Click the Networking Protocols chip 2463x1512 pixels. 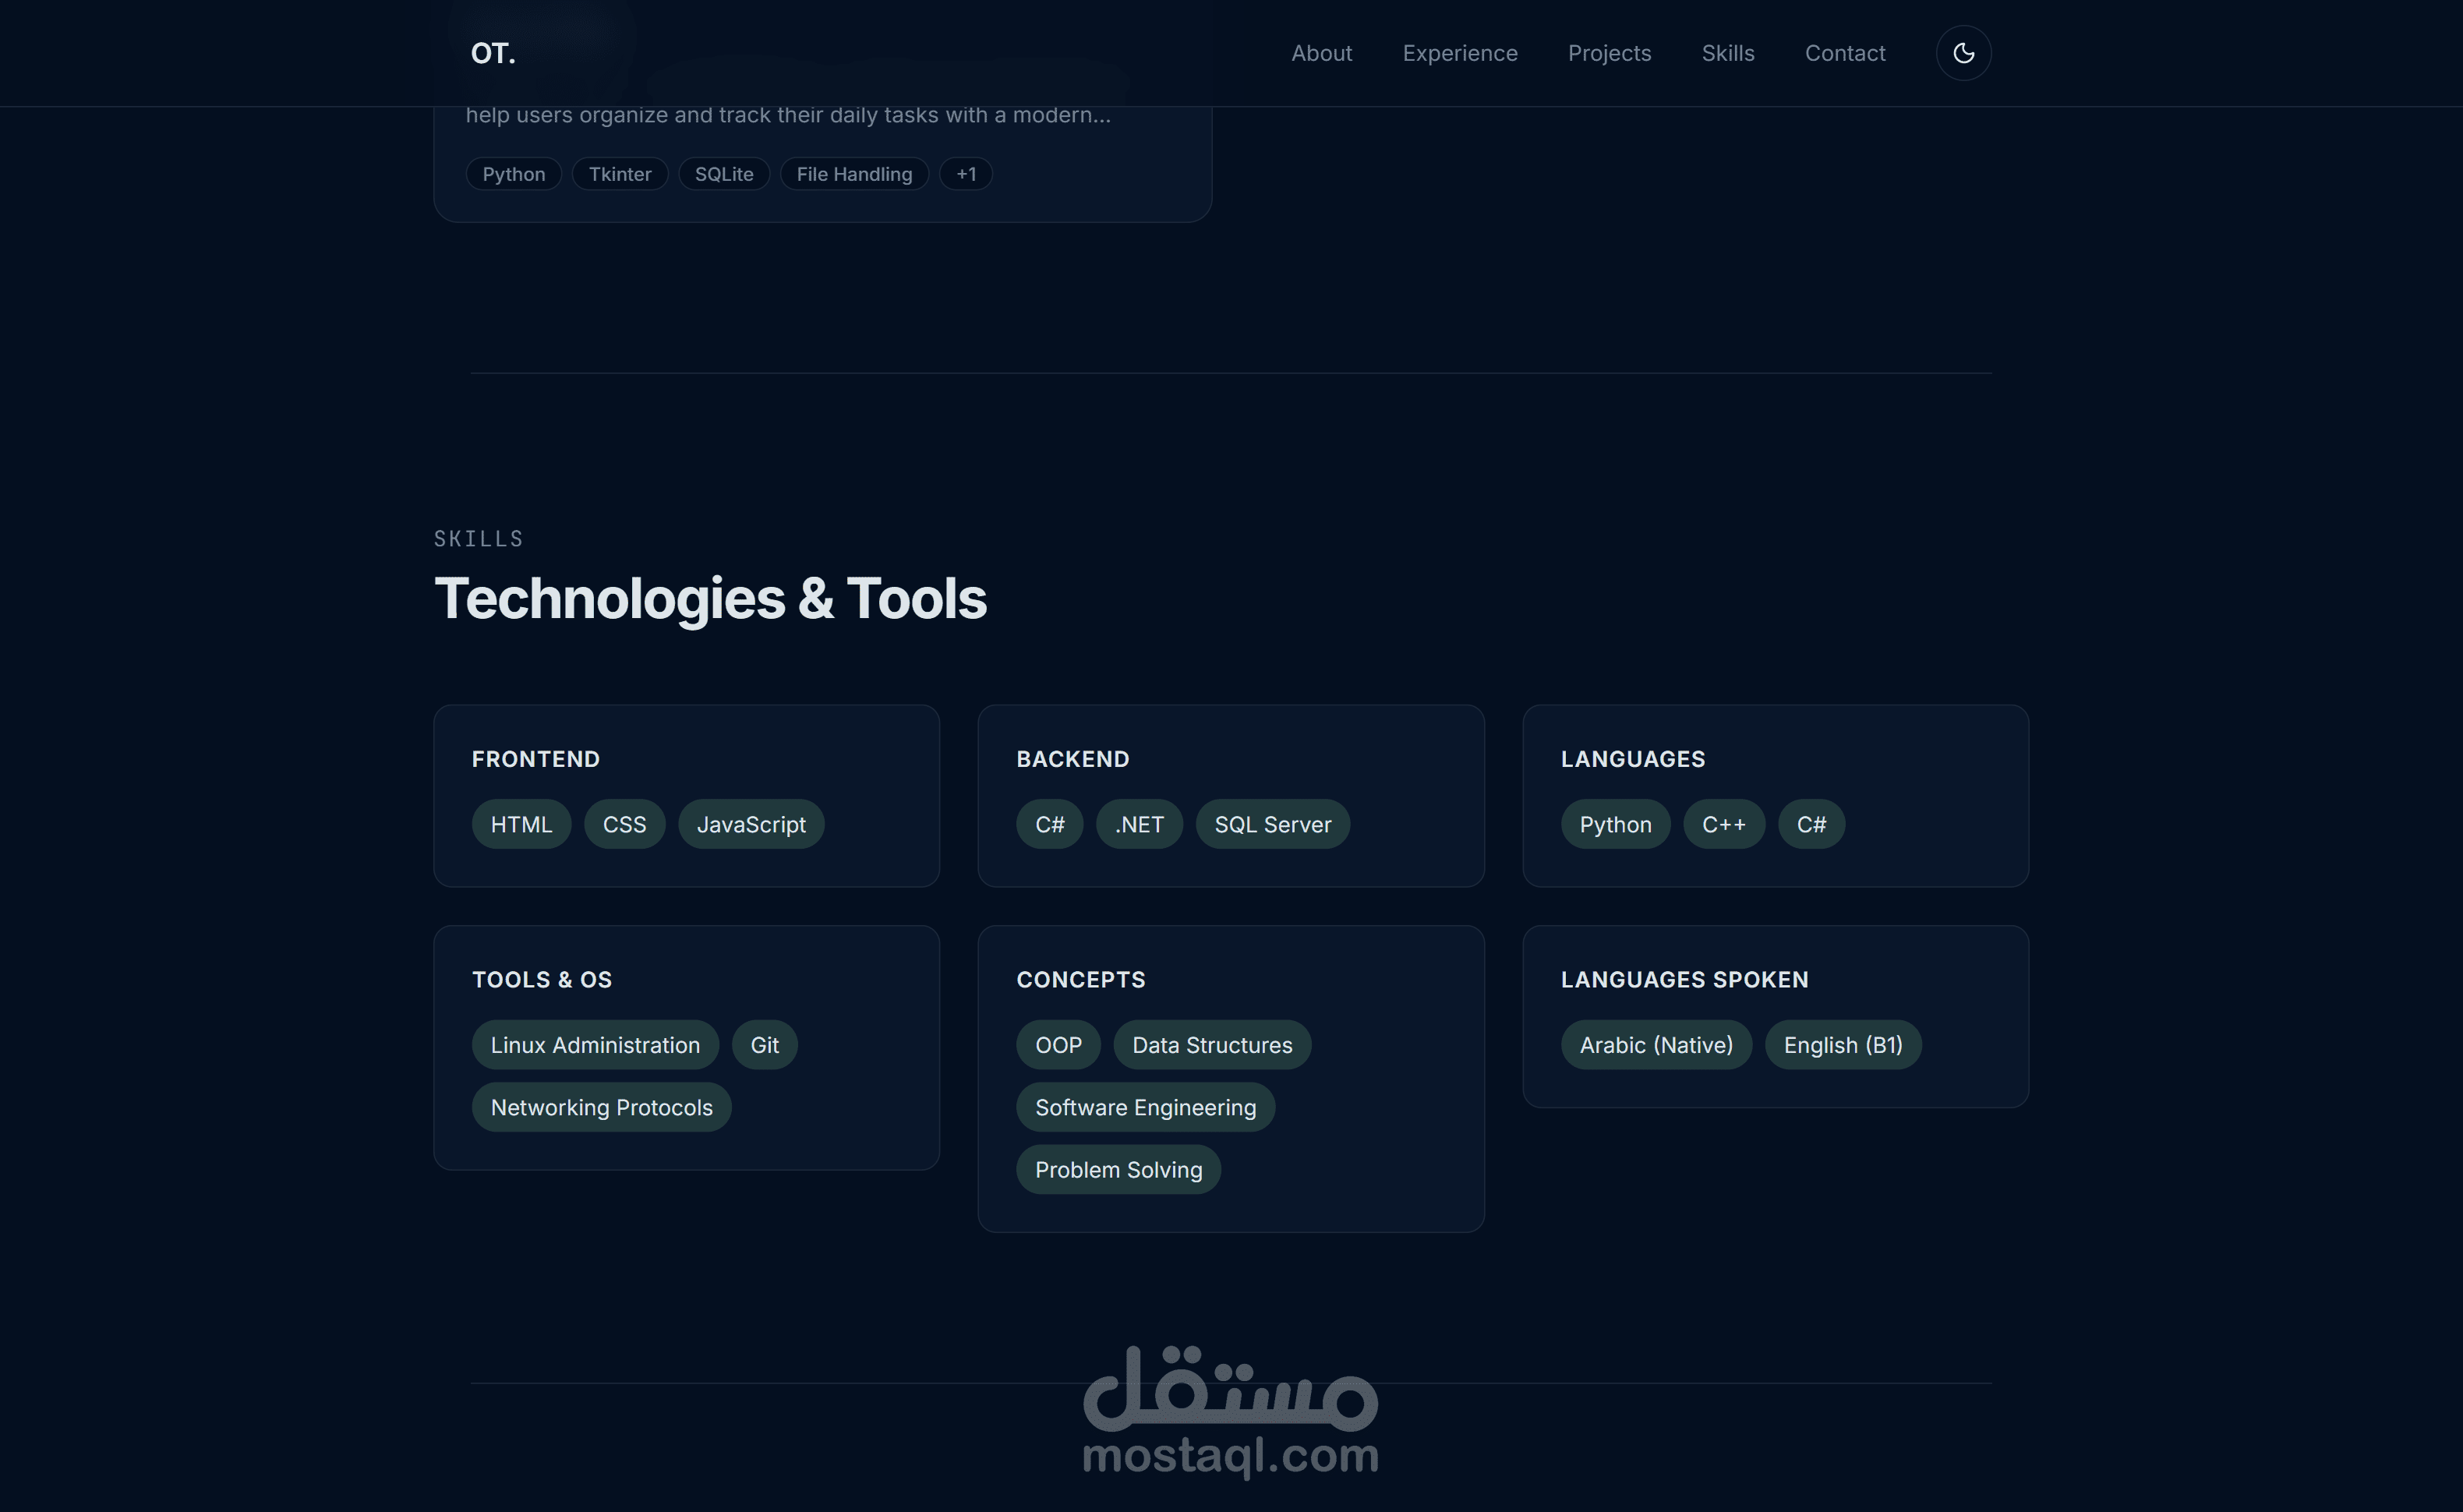(x=601, y=1107)
